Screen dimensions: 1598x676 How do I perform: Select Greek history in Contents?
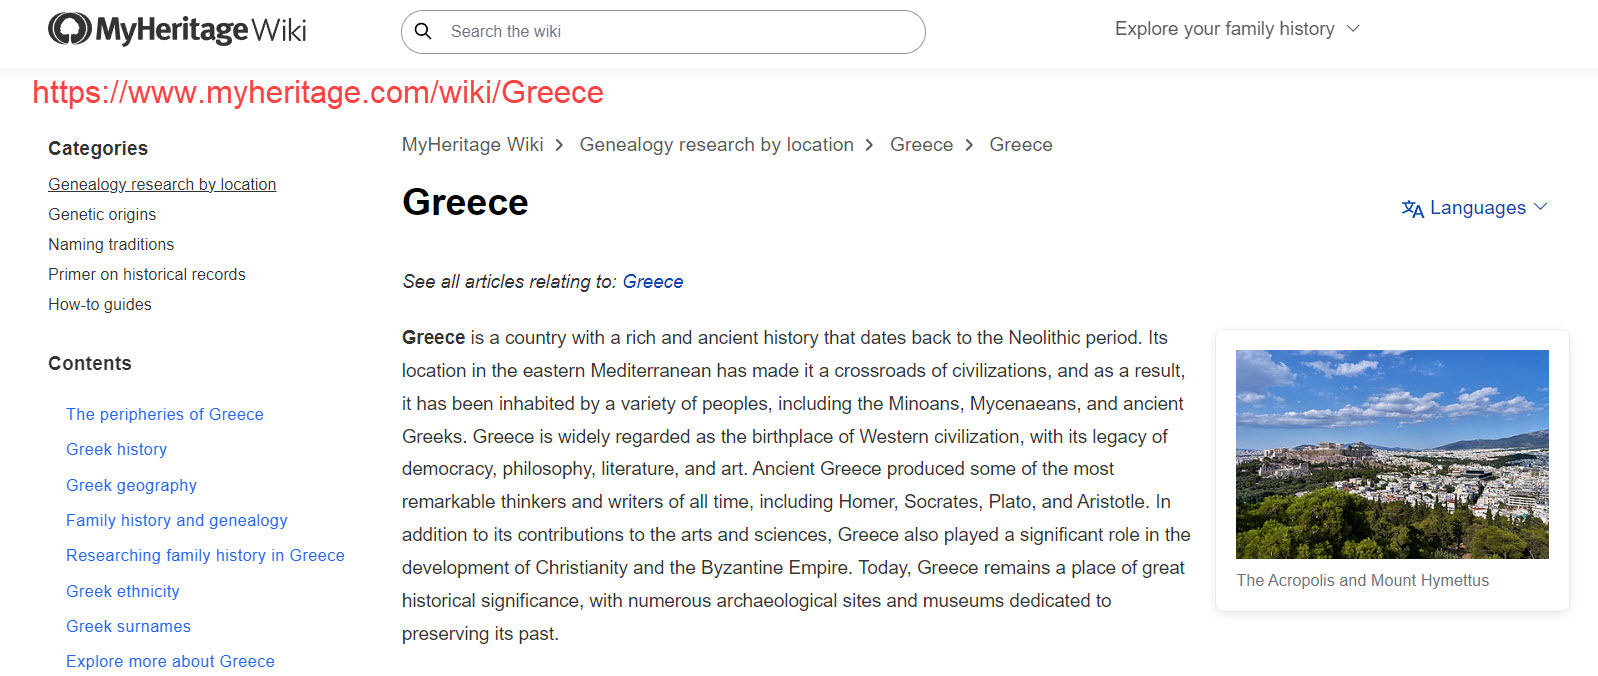click(116, 449)
